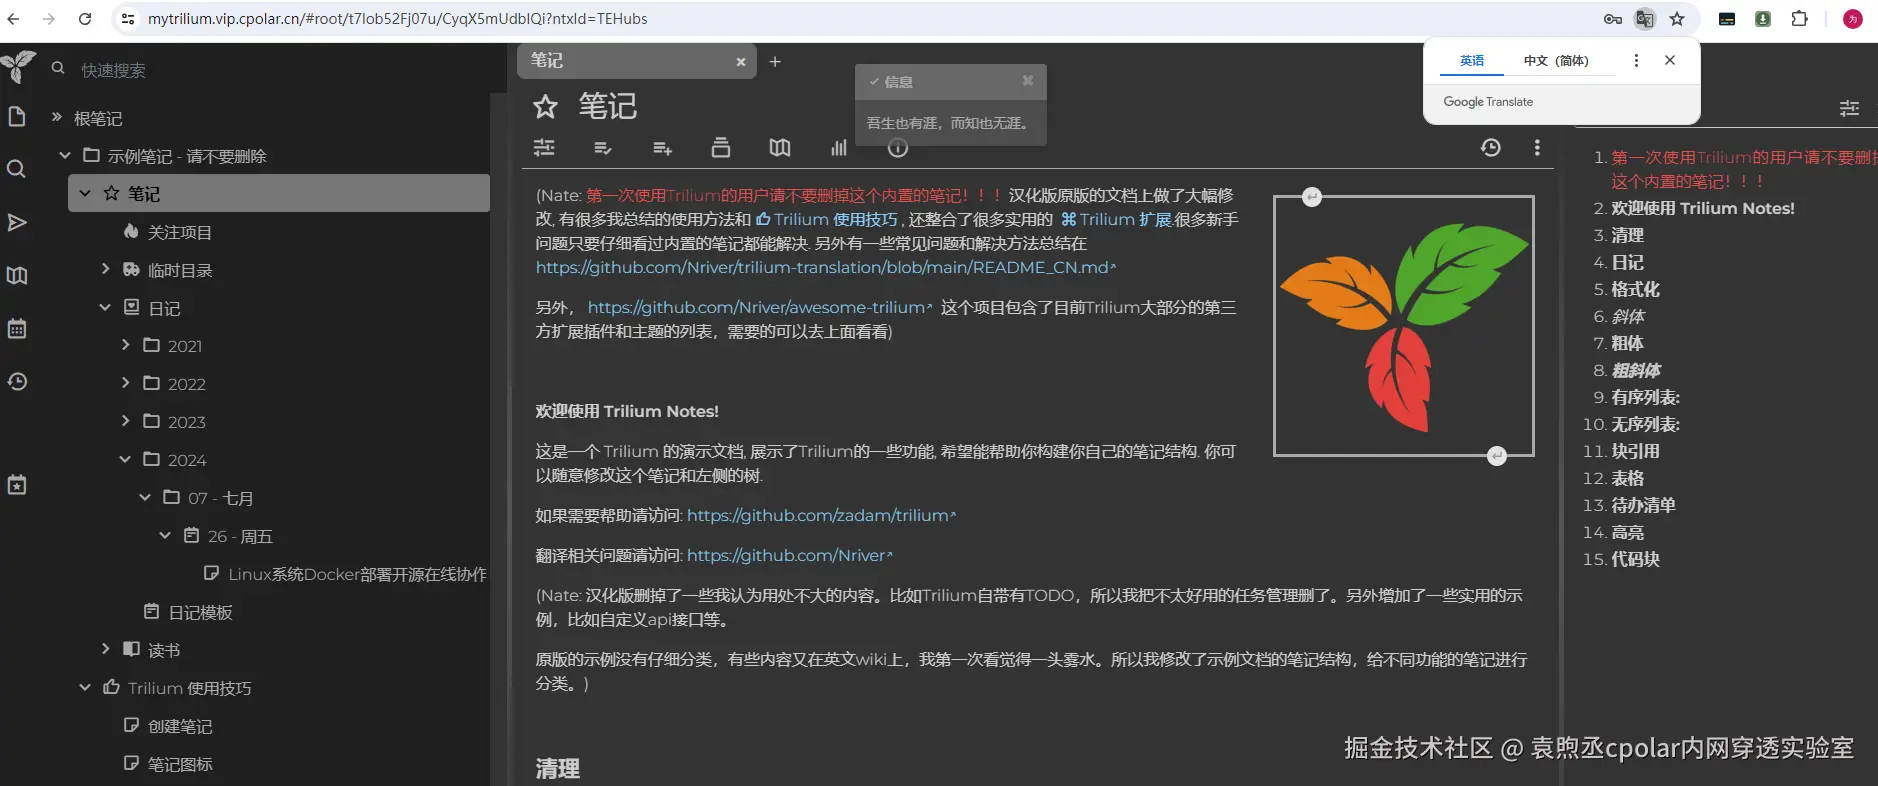Collapse the selected 笔记 tree node
The height and width of the screenshot is (786, 1878).
pos(85,194)
